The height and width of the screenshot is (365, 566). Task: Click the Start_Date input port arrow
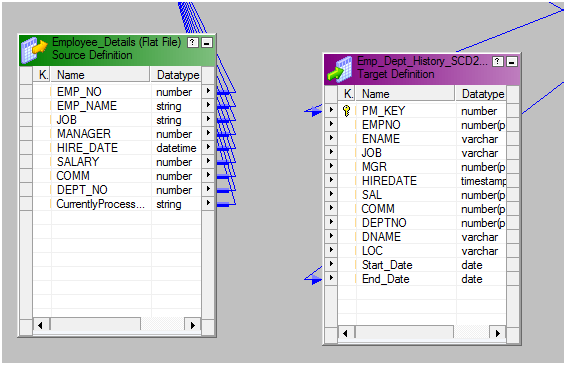pyautogui.click(x=331, y=264)
